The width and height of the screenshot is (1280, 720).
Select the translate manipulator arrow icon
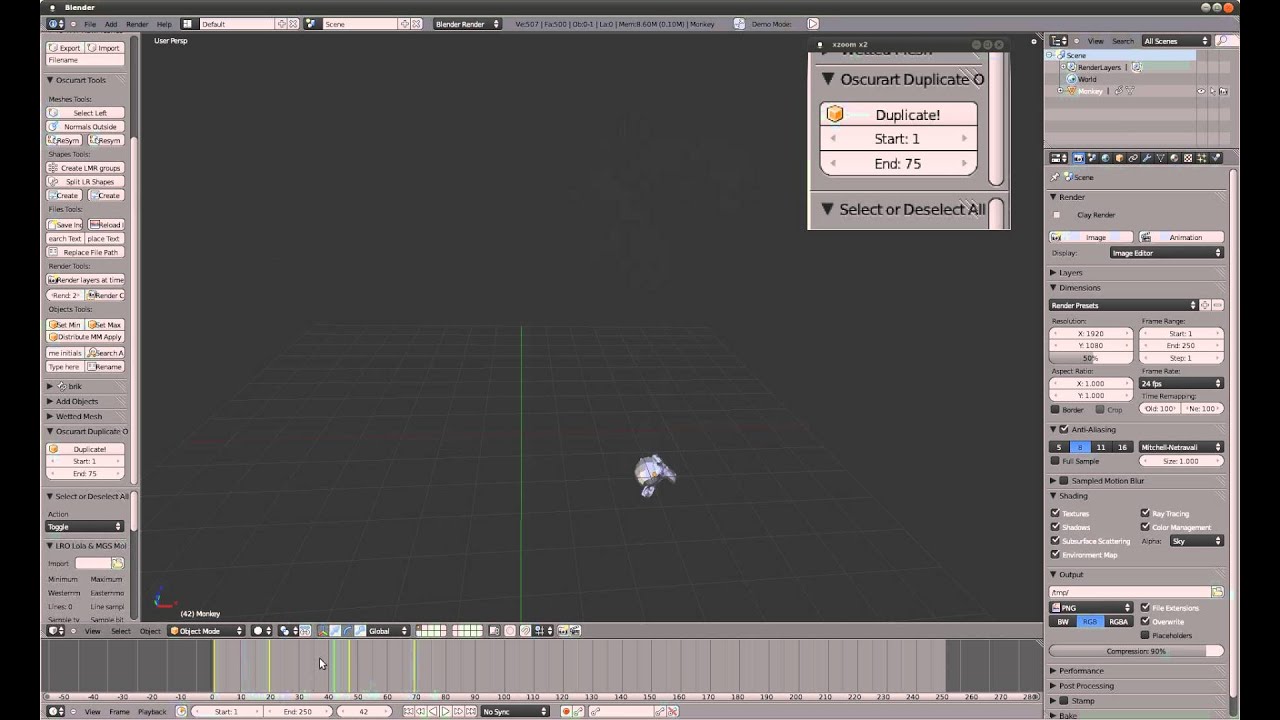point(335,631)
